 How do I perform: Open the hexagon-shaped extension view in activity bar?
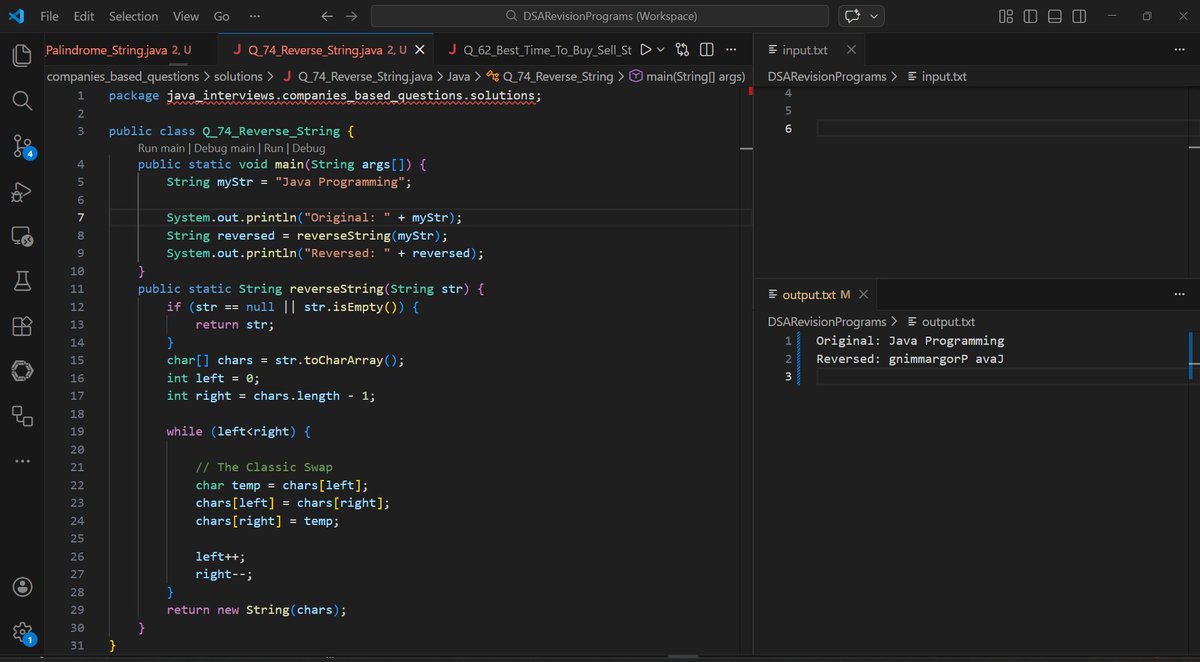(22, 371)
